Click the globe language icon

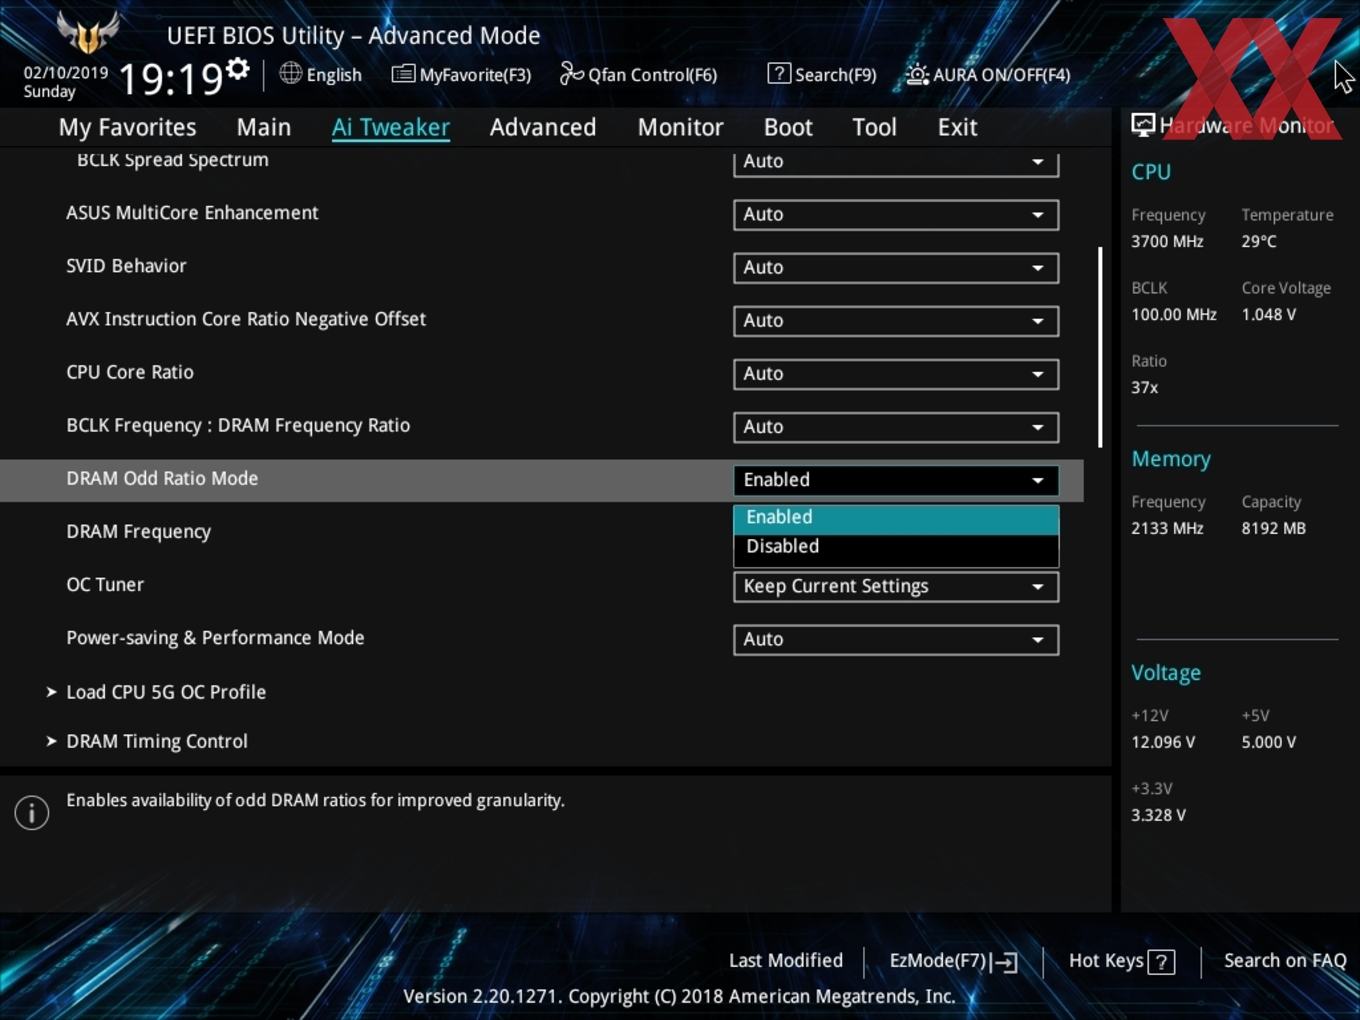(x=290, y=73)
